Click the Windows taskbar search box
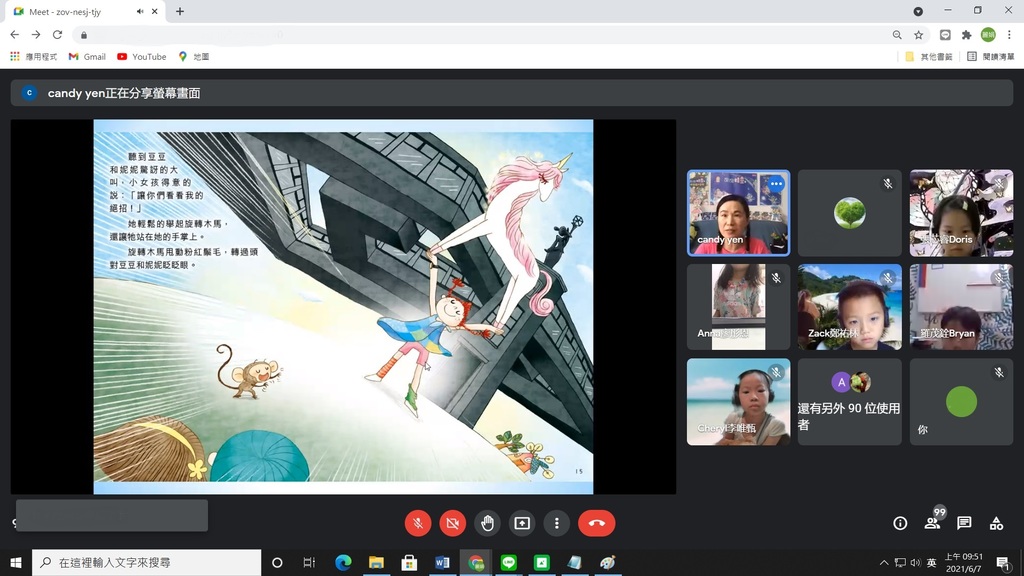The width and height of the screenshot is (1024, 576). (x=146, y=562)
